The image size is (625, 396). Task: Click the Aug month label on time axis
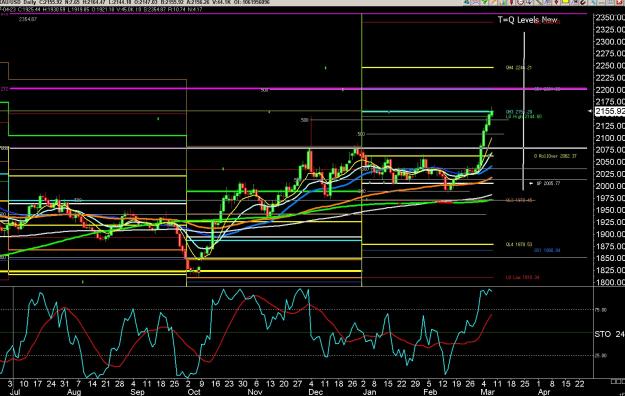coord(74,392)
